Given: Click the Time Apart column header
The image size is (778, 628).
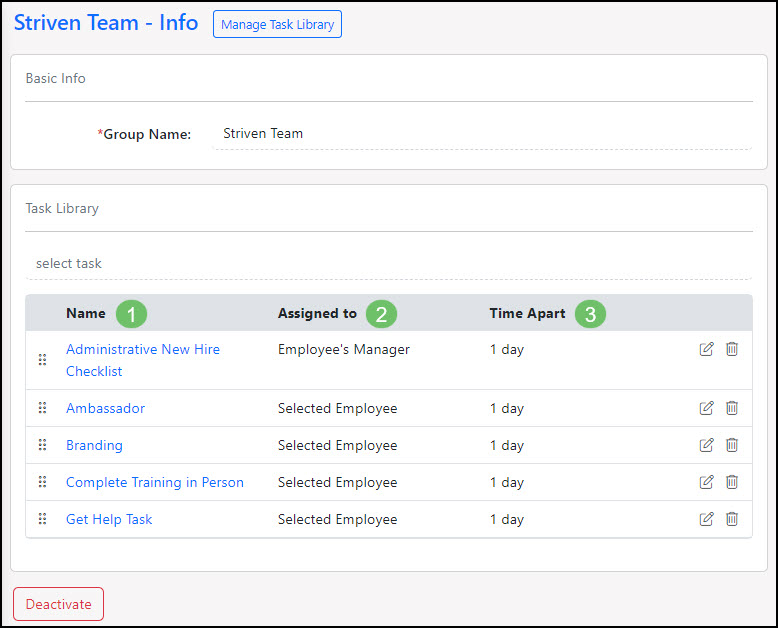Looking at the screenshot, I should pyautogui.click(x=527, y=314).
